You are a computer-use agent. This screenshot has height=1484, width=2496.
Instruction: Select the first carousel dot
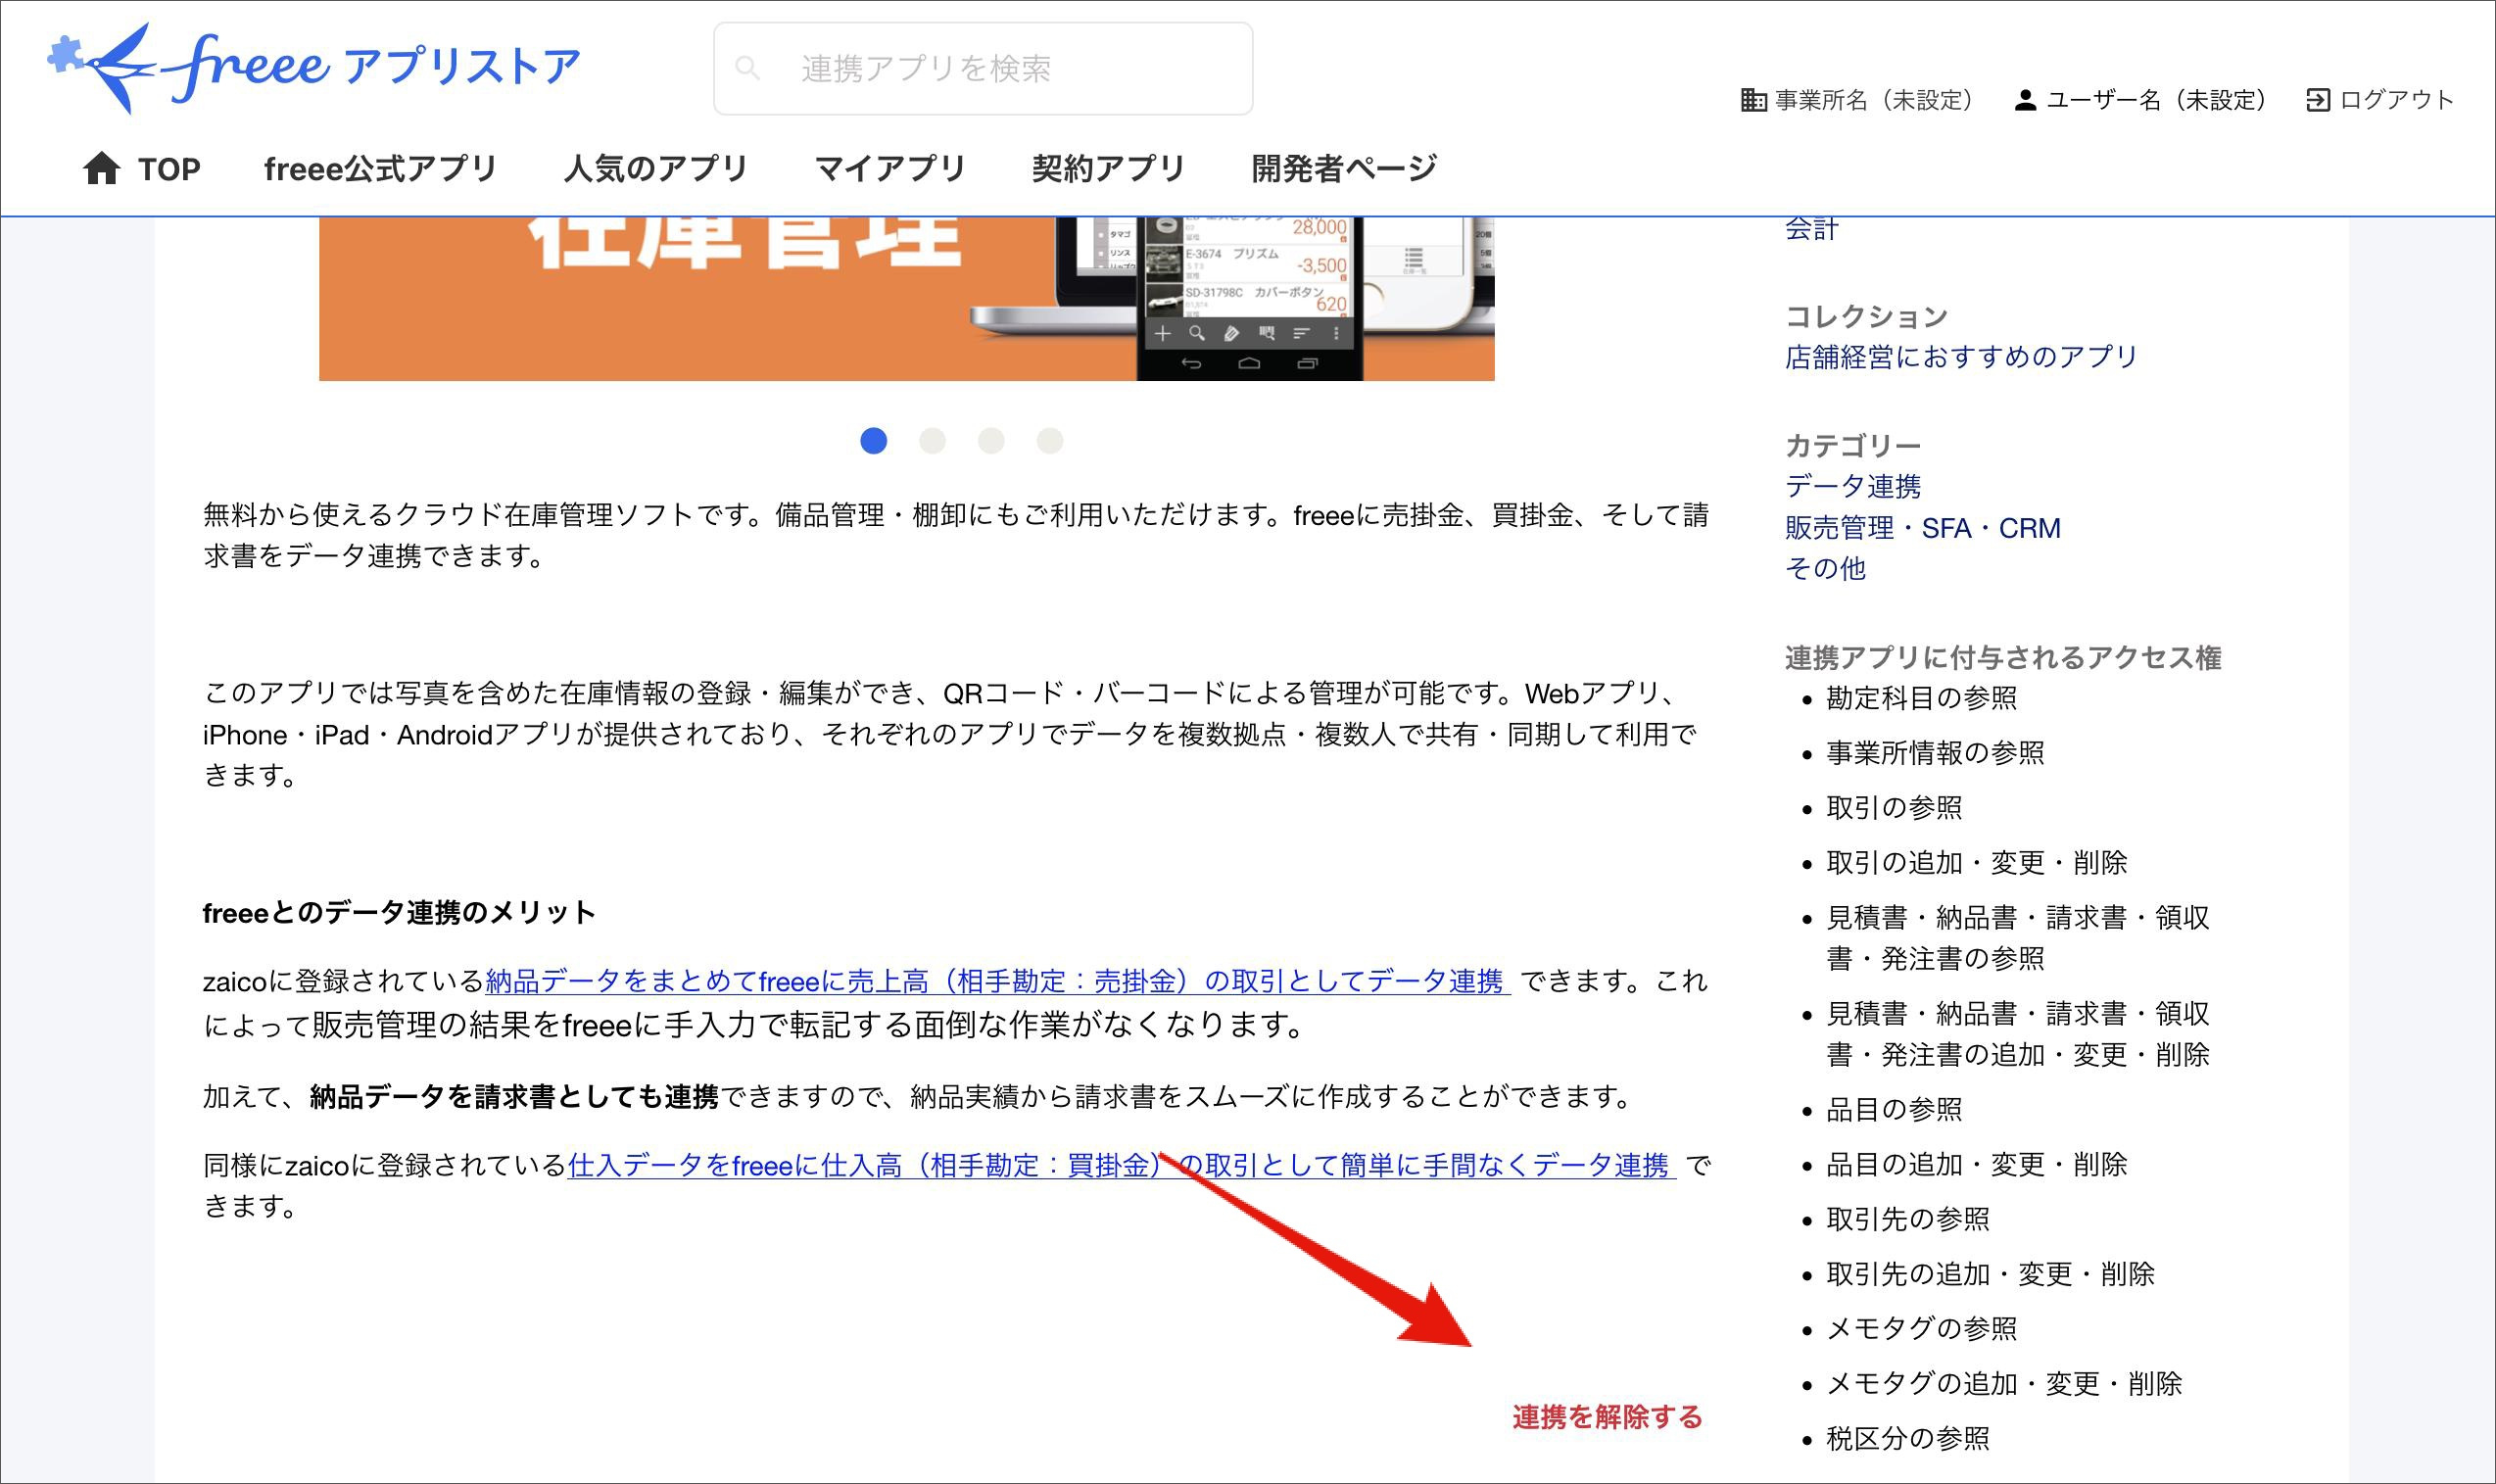[x=873, y=441]
